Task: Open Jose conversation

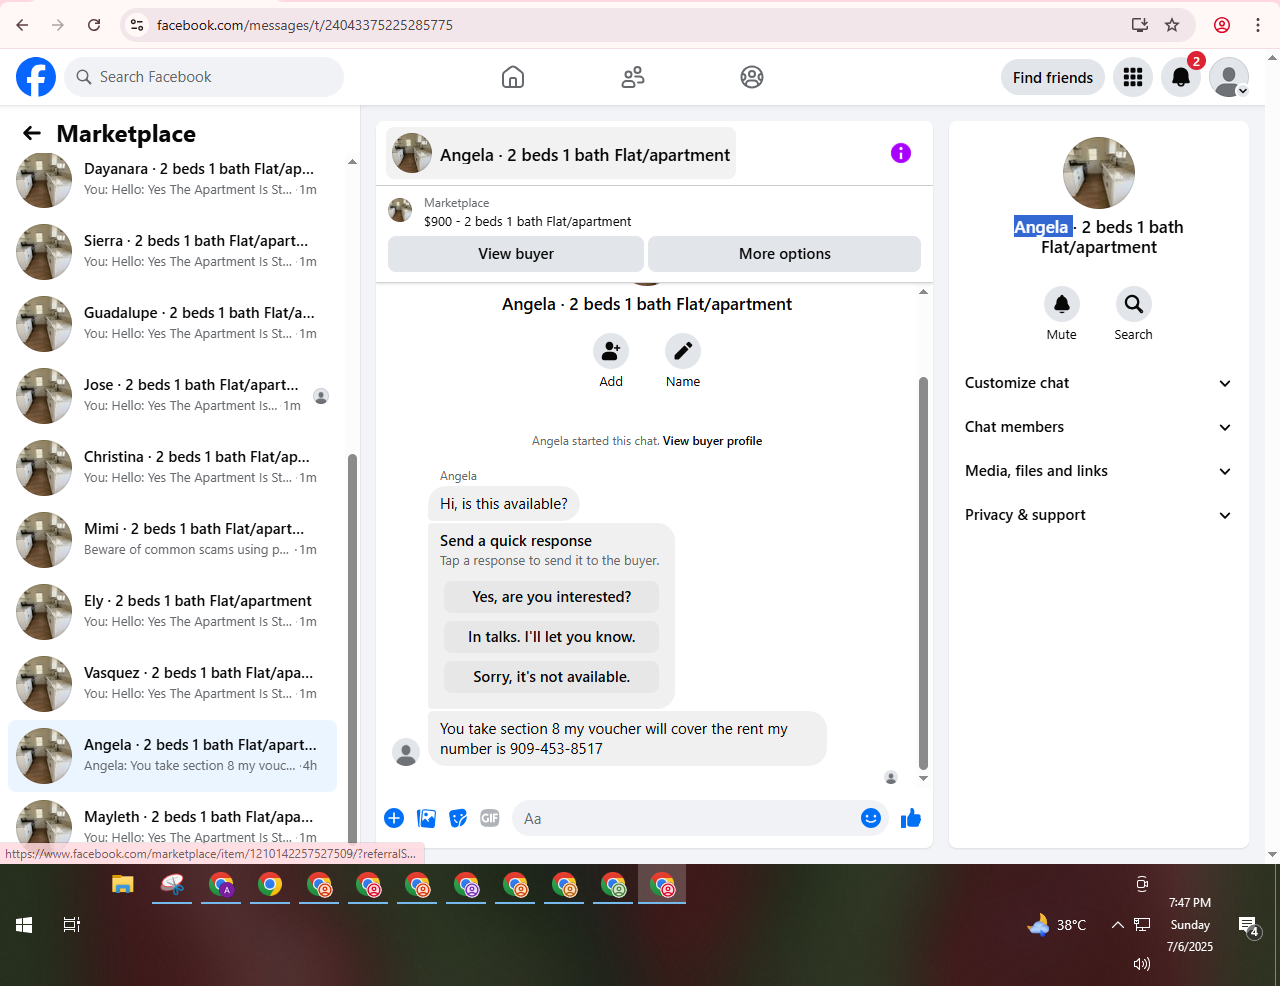Action: pyautogui.click(x=172, y=396)
